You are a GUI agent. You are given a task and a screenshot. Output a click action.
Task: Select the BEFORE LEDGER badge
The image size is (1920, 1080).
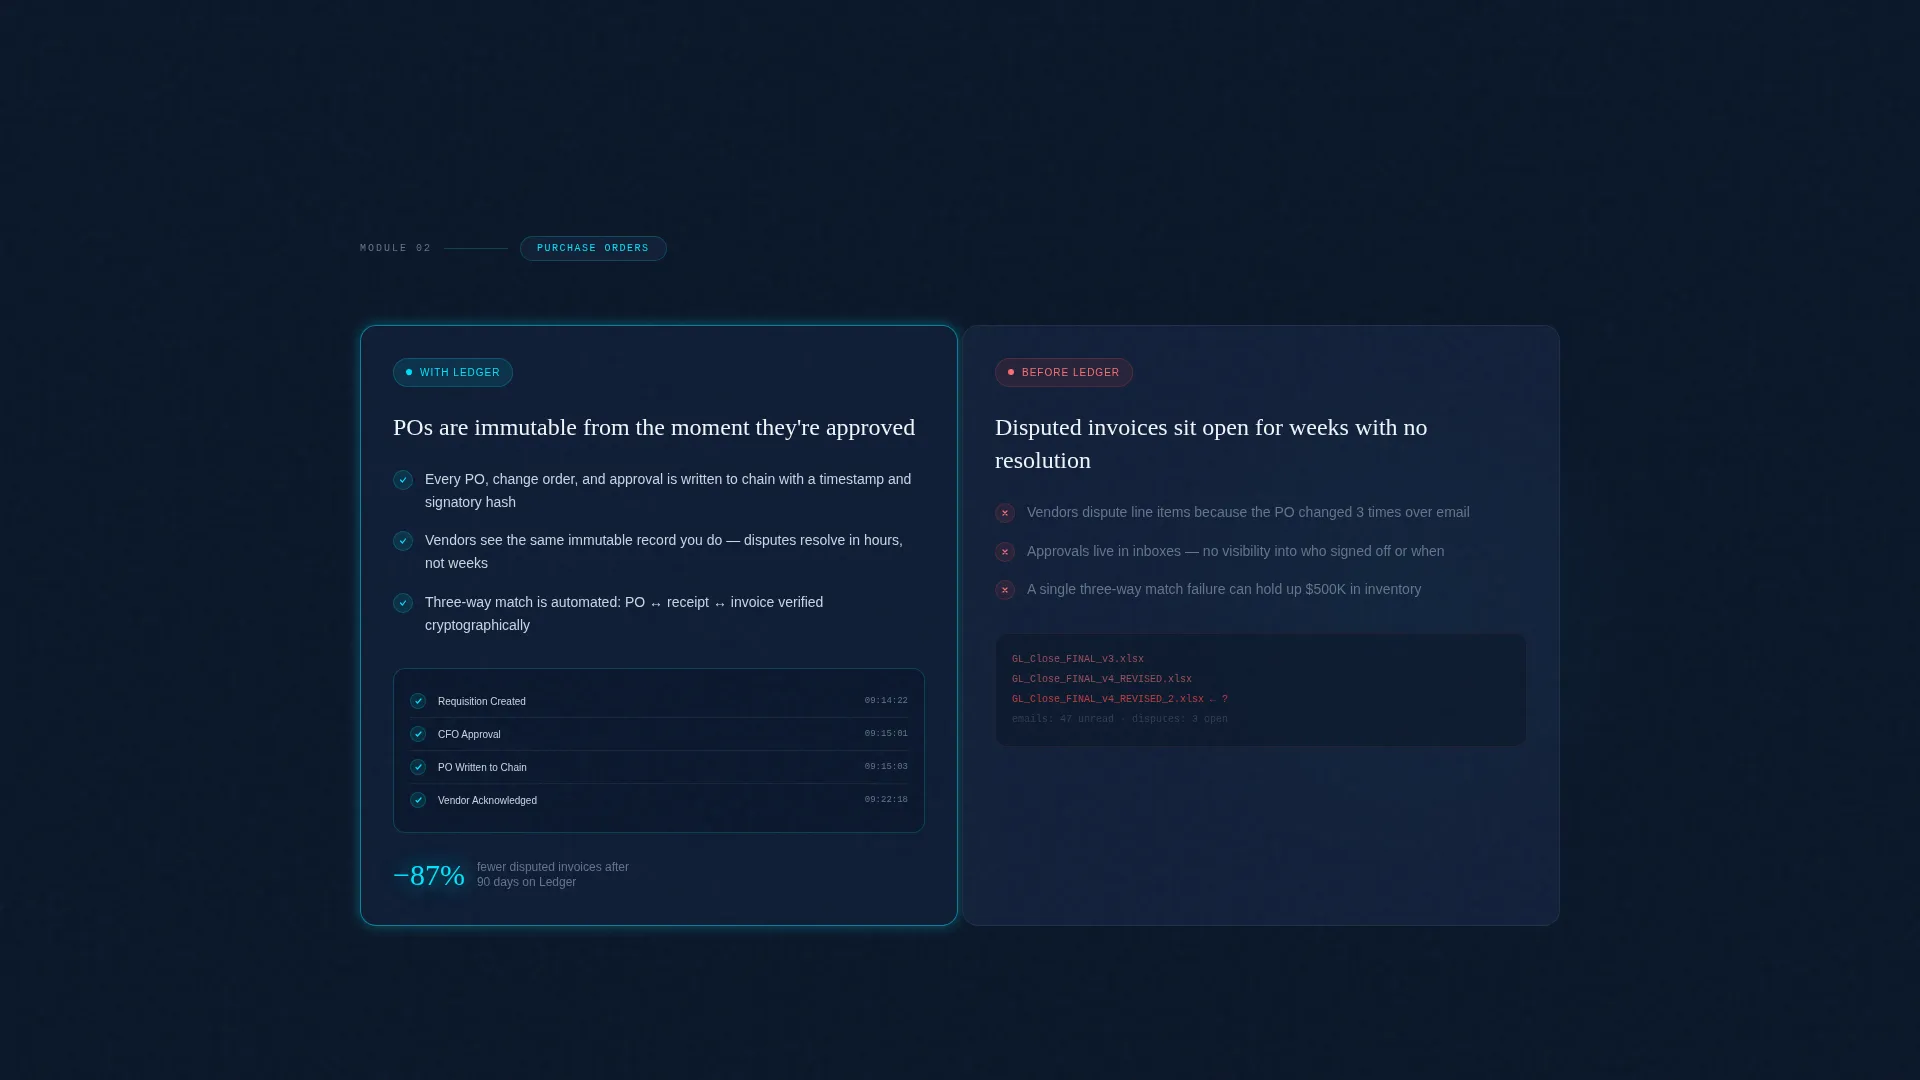pyautogui.click(x=1064, y=372)
